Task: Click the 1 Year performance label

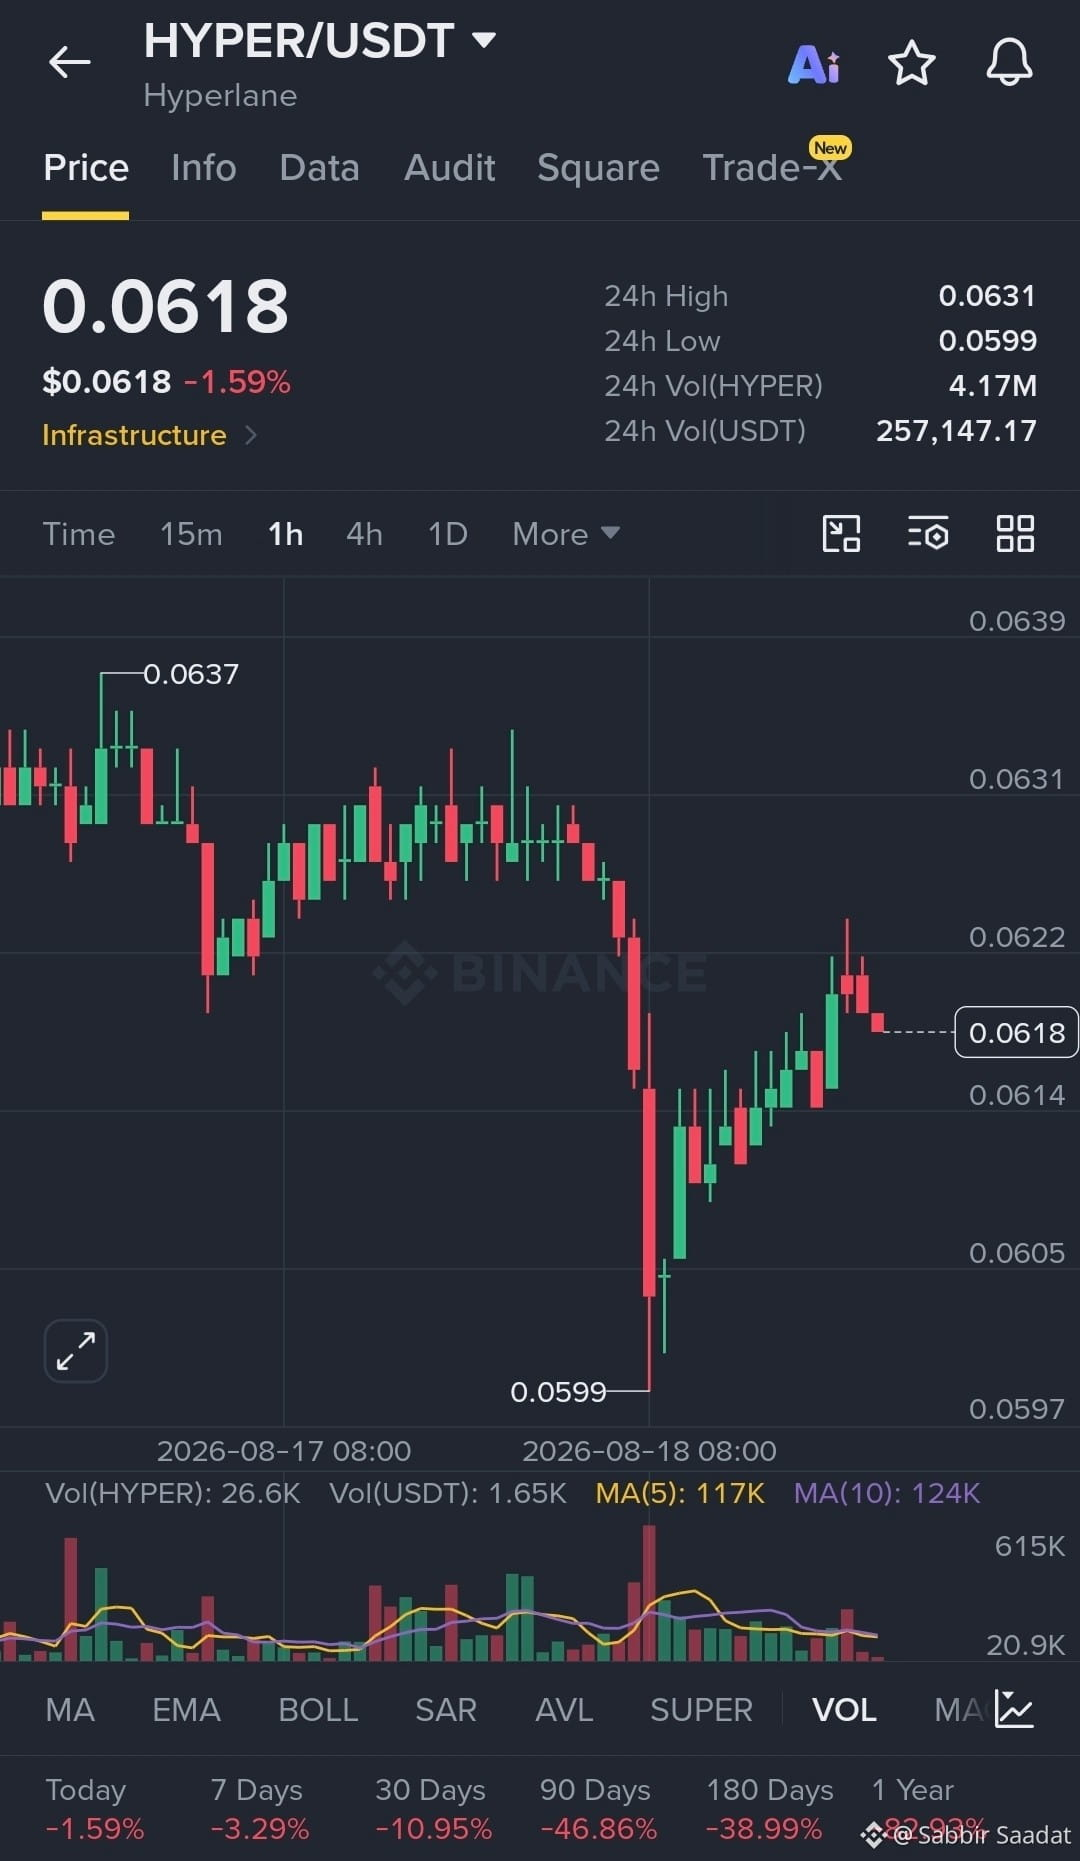Action: tap(912, 1790)
